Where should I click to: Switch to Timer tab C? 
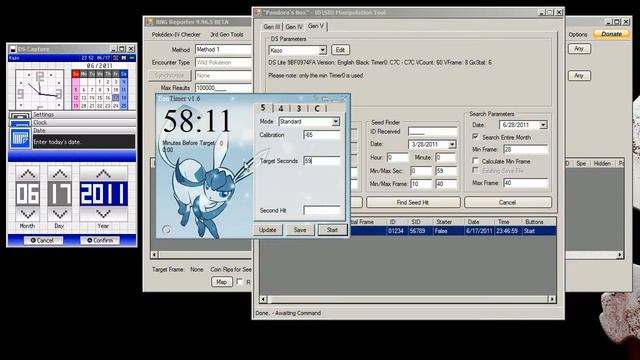click(x=317, y=108)
